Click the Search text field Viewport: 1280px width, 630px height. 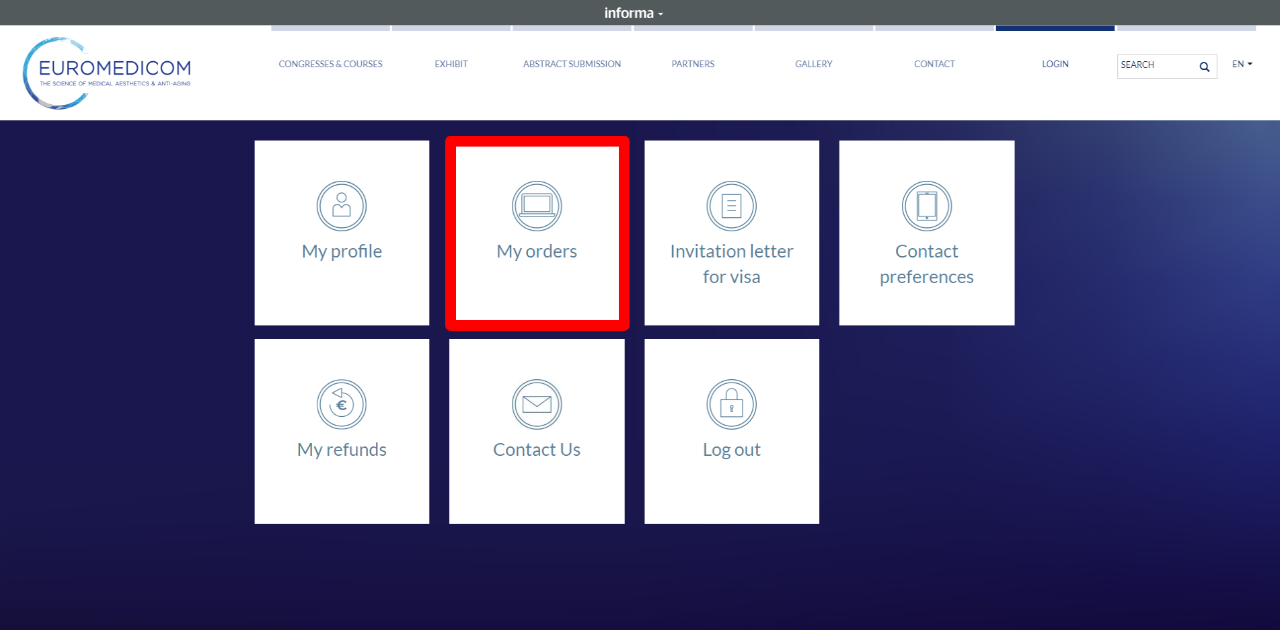tap(1155, 65)
